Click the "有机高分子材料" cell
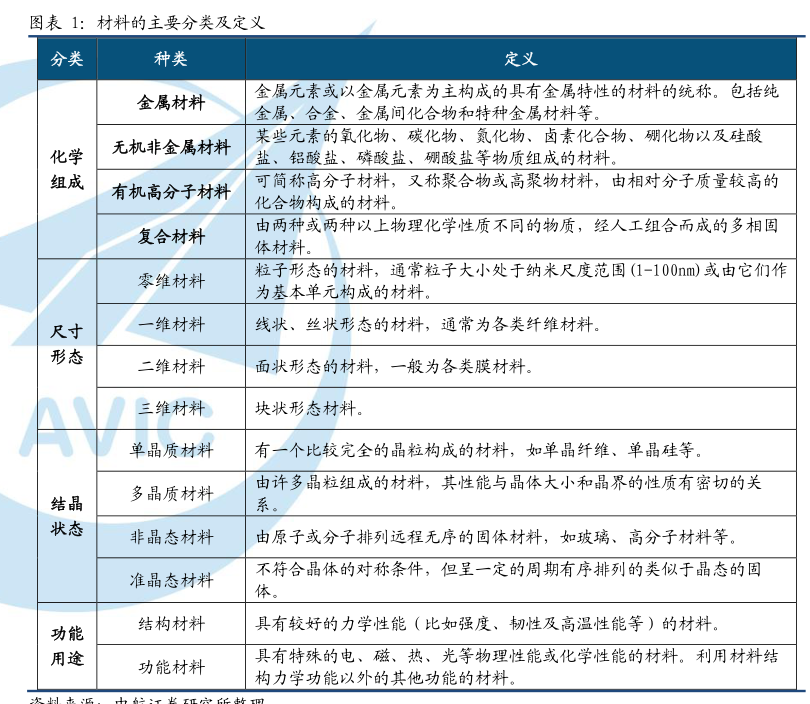 (171, 192)
